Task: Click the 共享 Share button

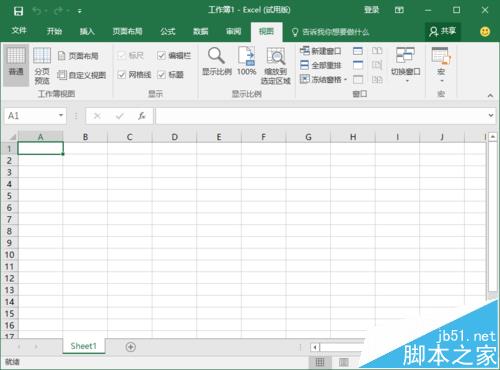Action: (x=443, y=32)
